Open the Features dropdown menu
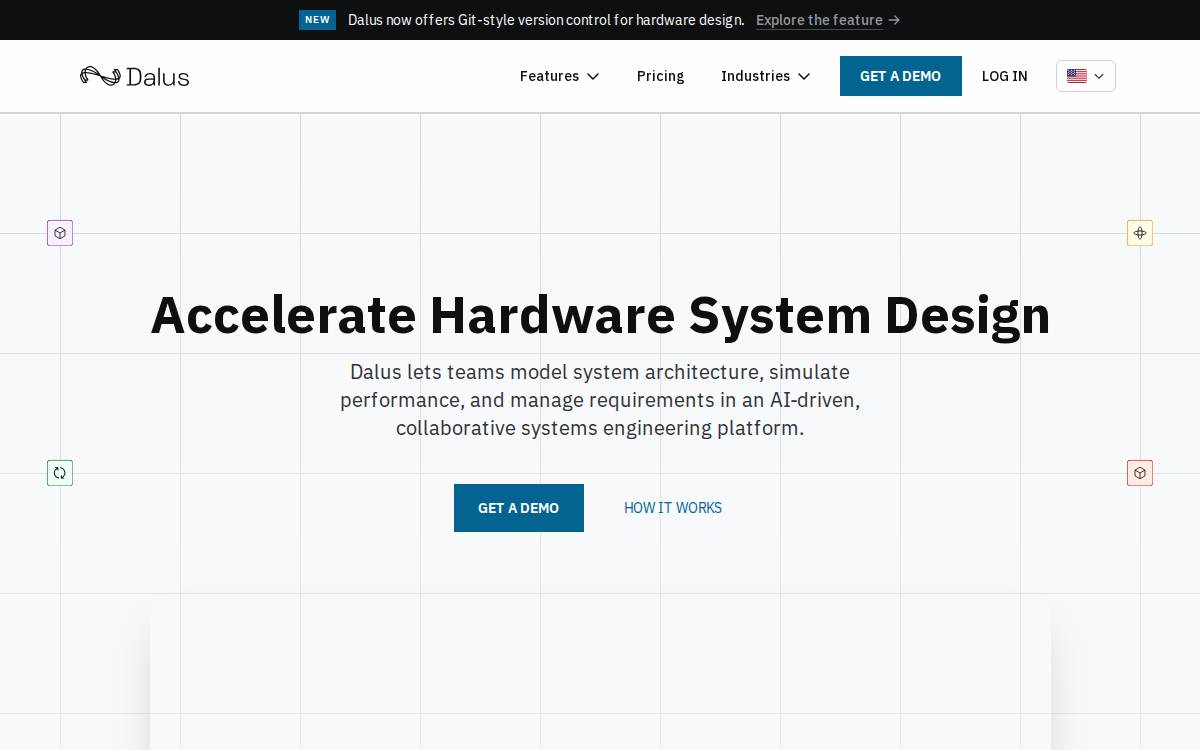 (559, 76)
